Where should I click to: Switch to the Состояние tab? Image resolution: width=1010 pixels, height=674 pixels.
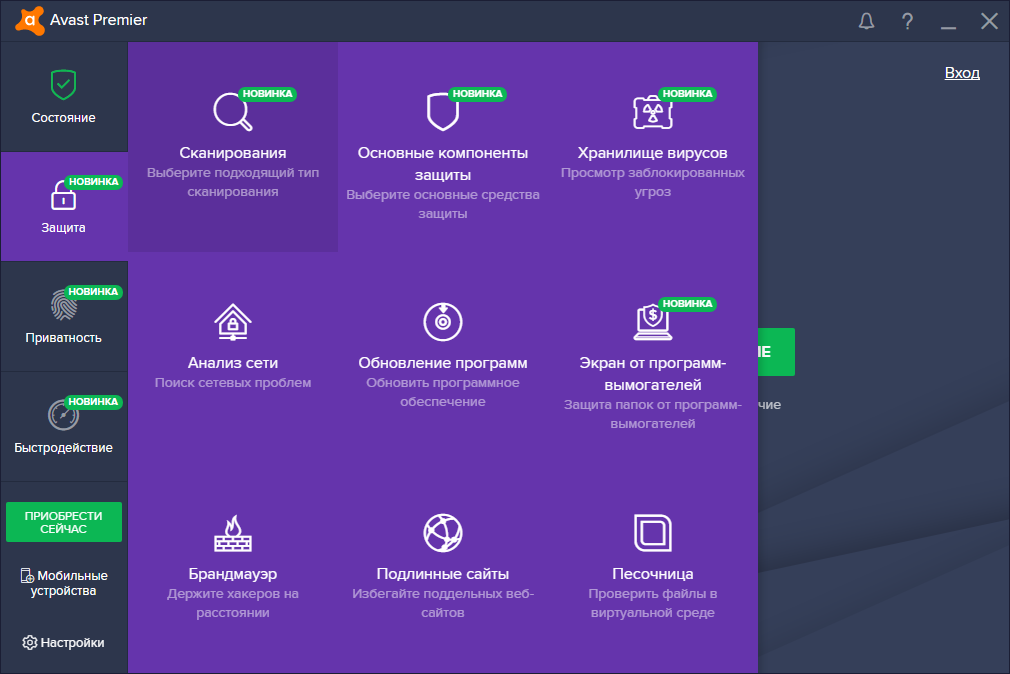(x=64, y=97)
